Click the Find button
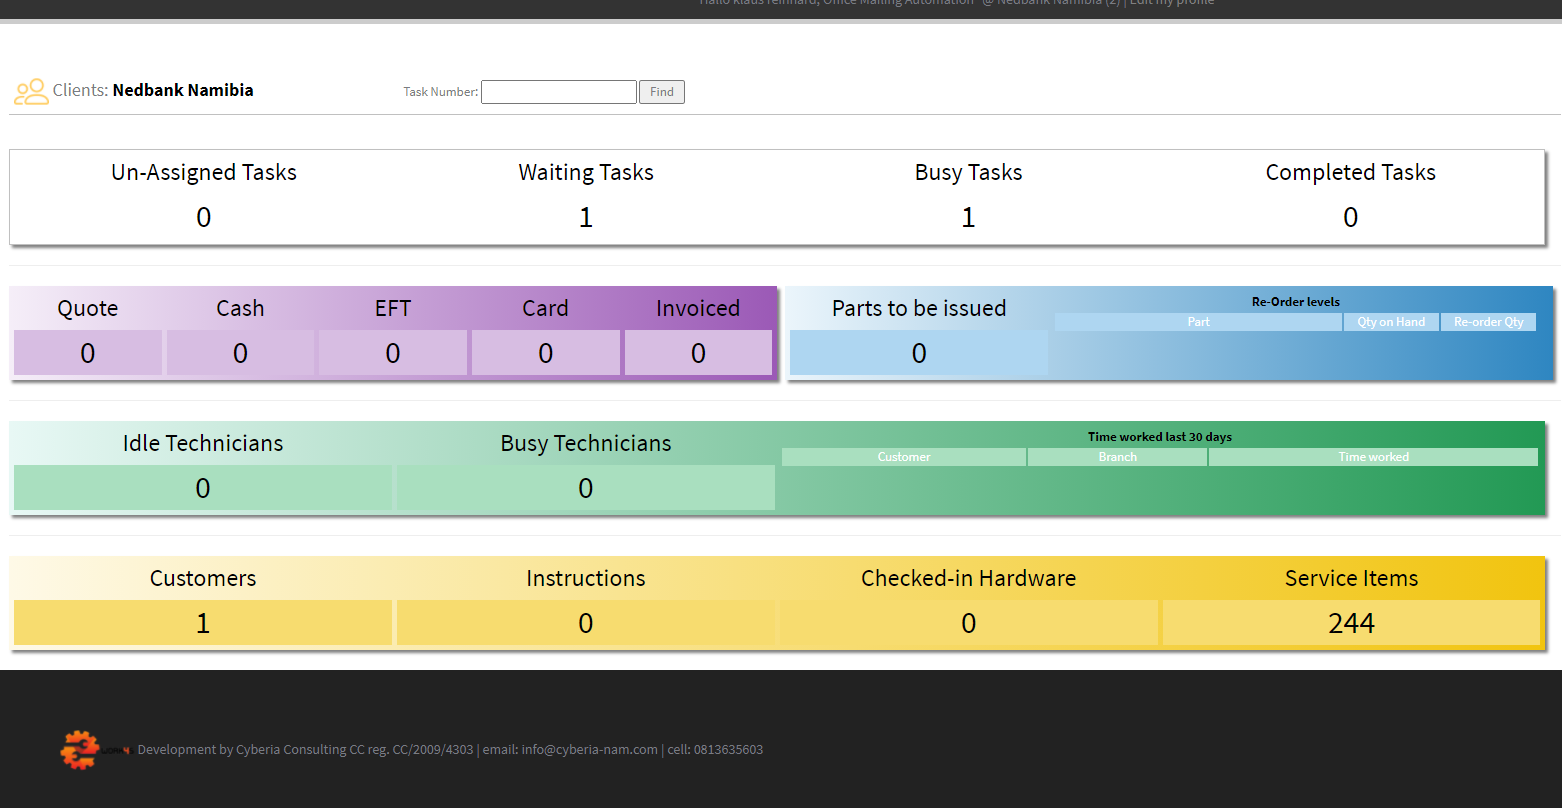This screenshot has height=808, width=1562. point(662,92)
